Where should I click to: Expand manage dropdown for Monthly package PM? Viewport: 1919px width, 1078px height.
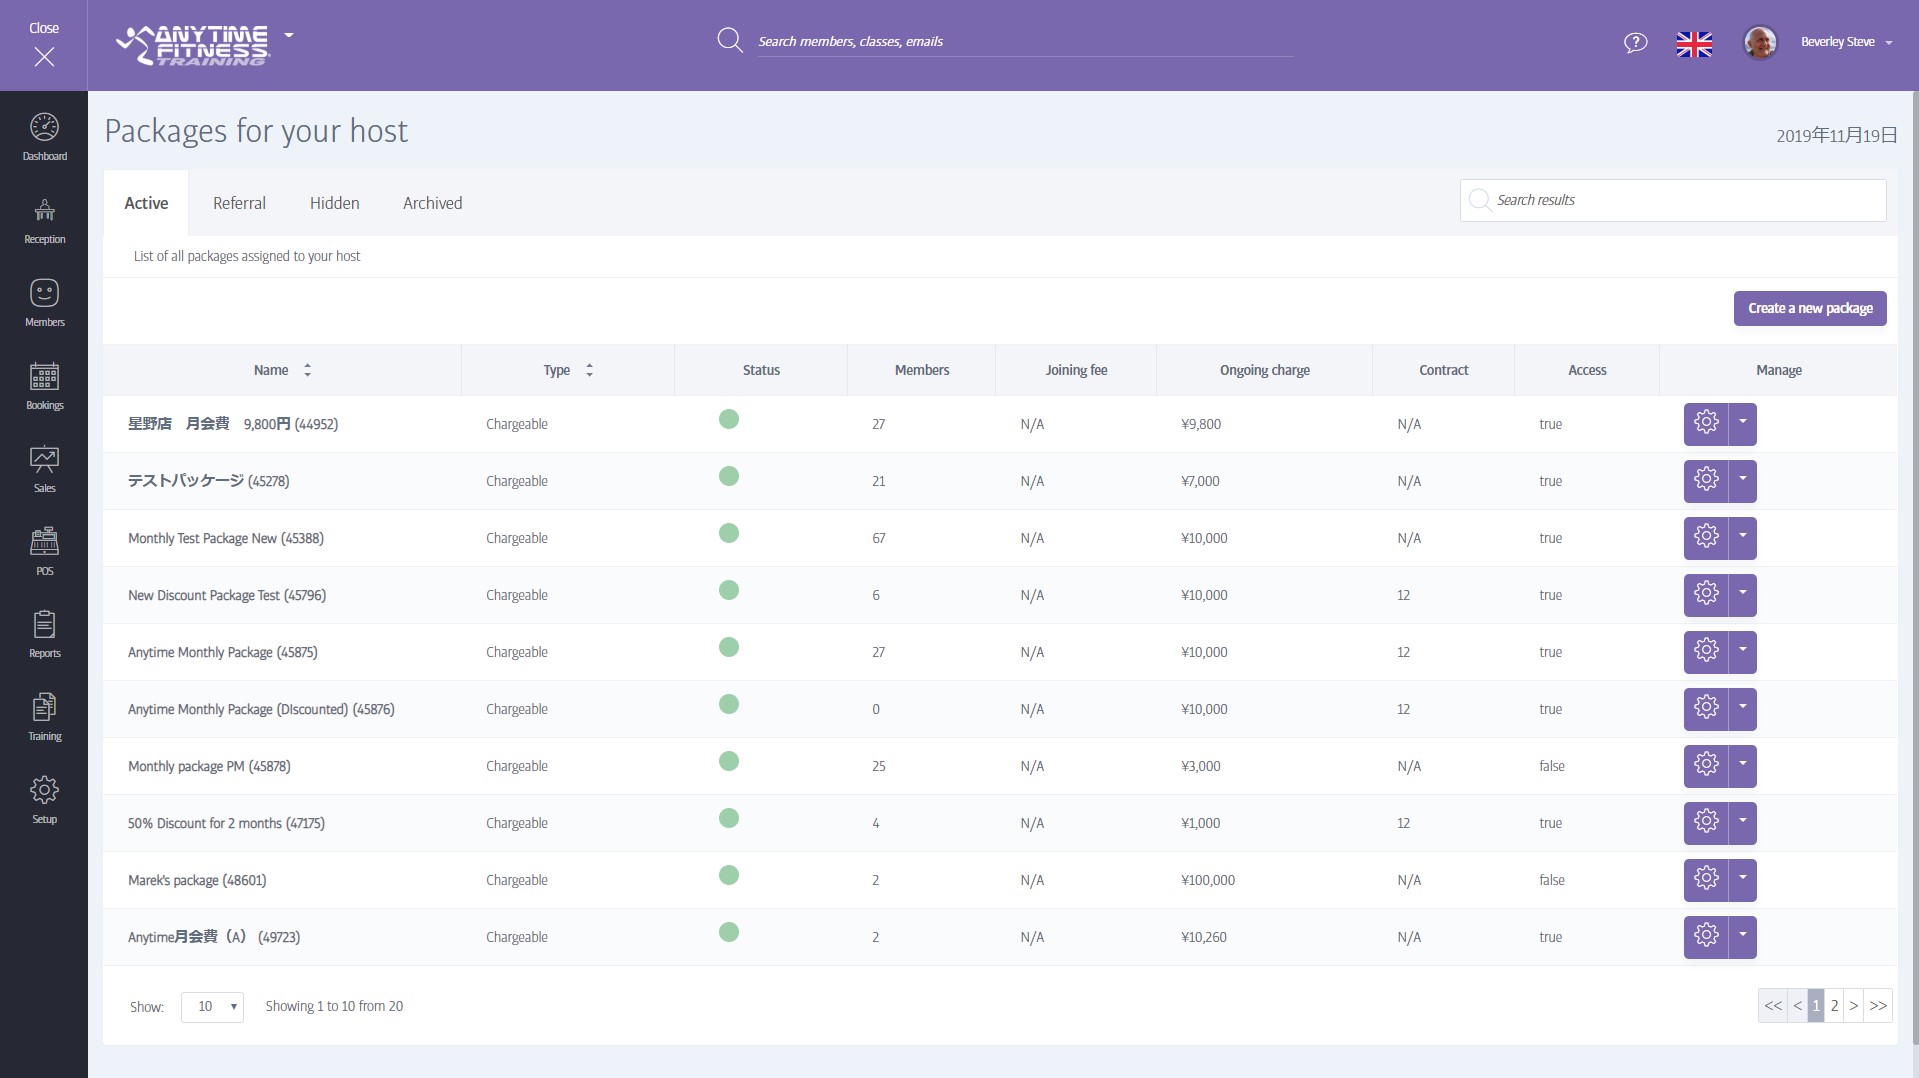(1743, 765)
